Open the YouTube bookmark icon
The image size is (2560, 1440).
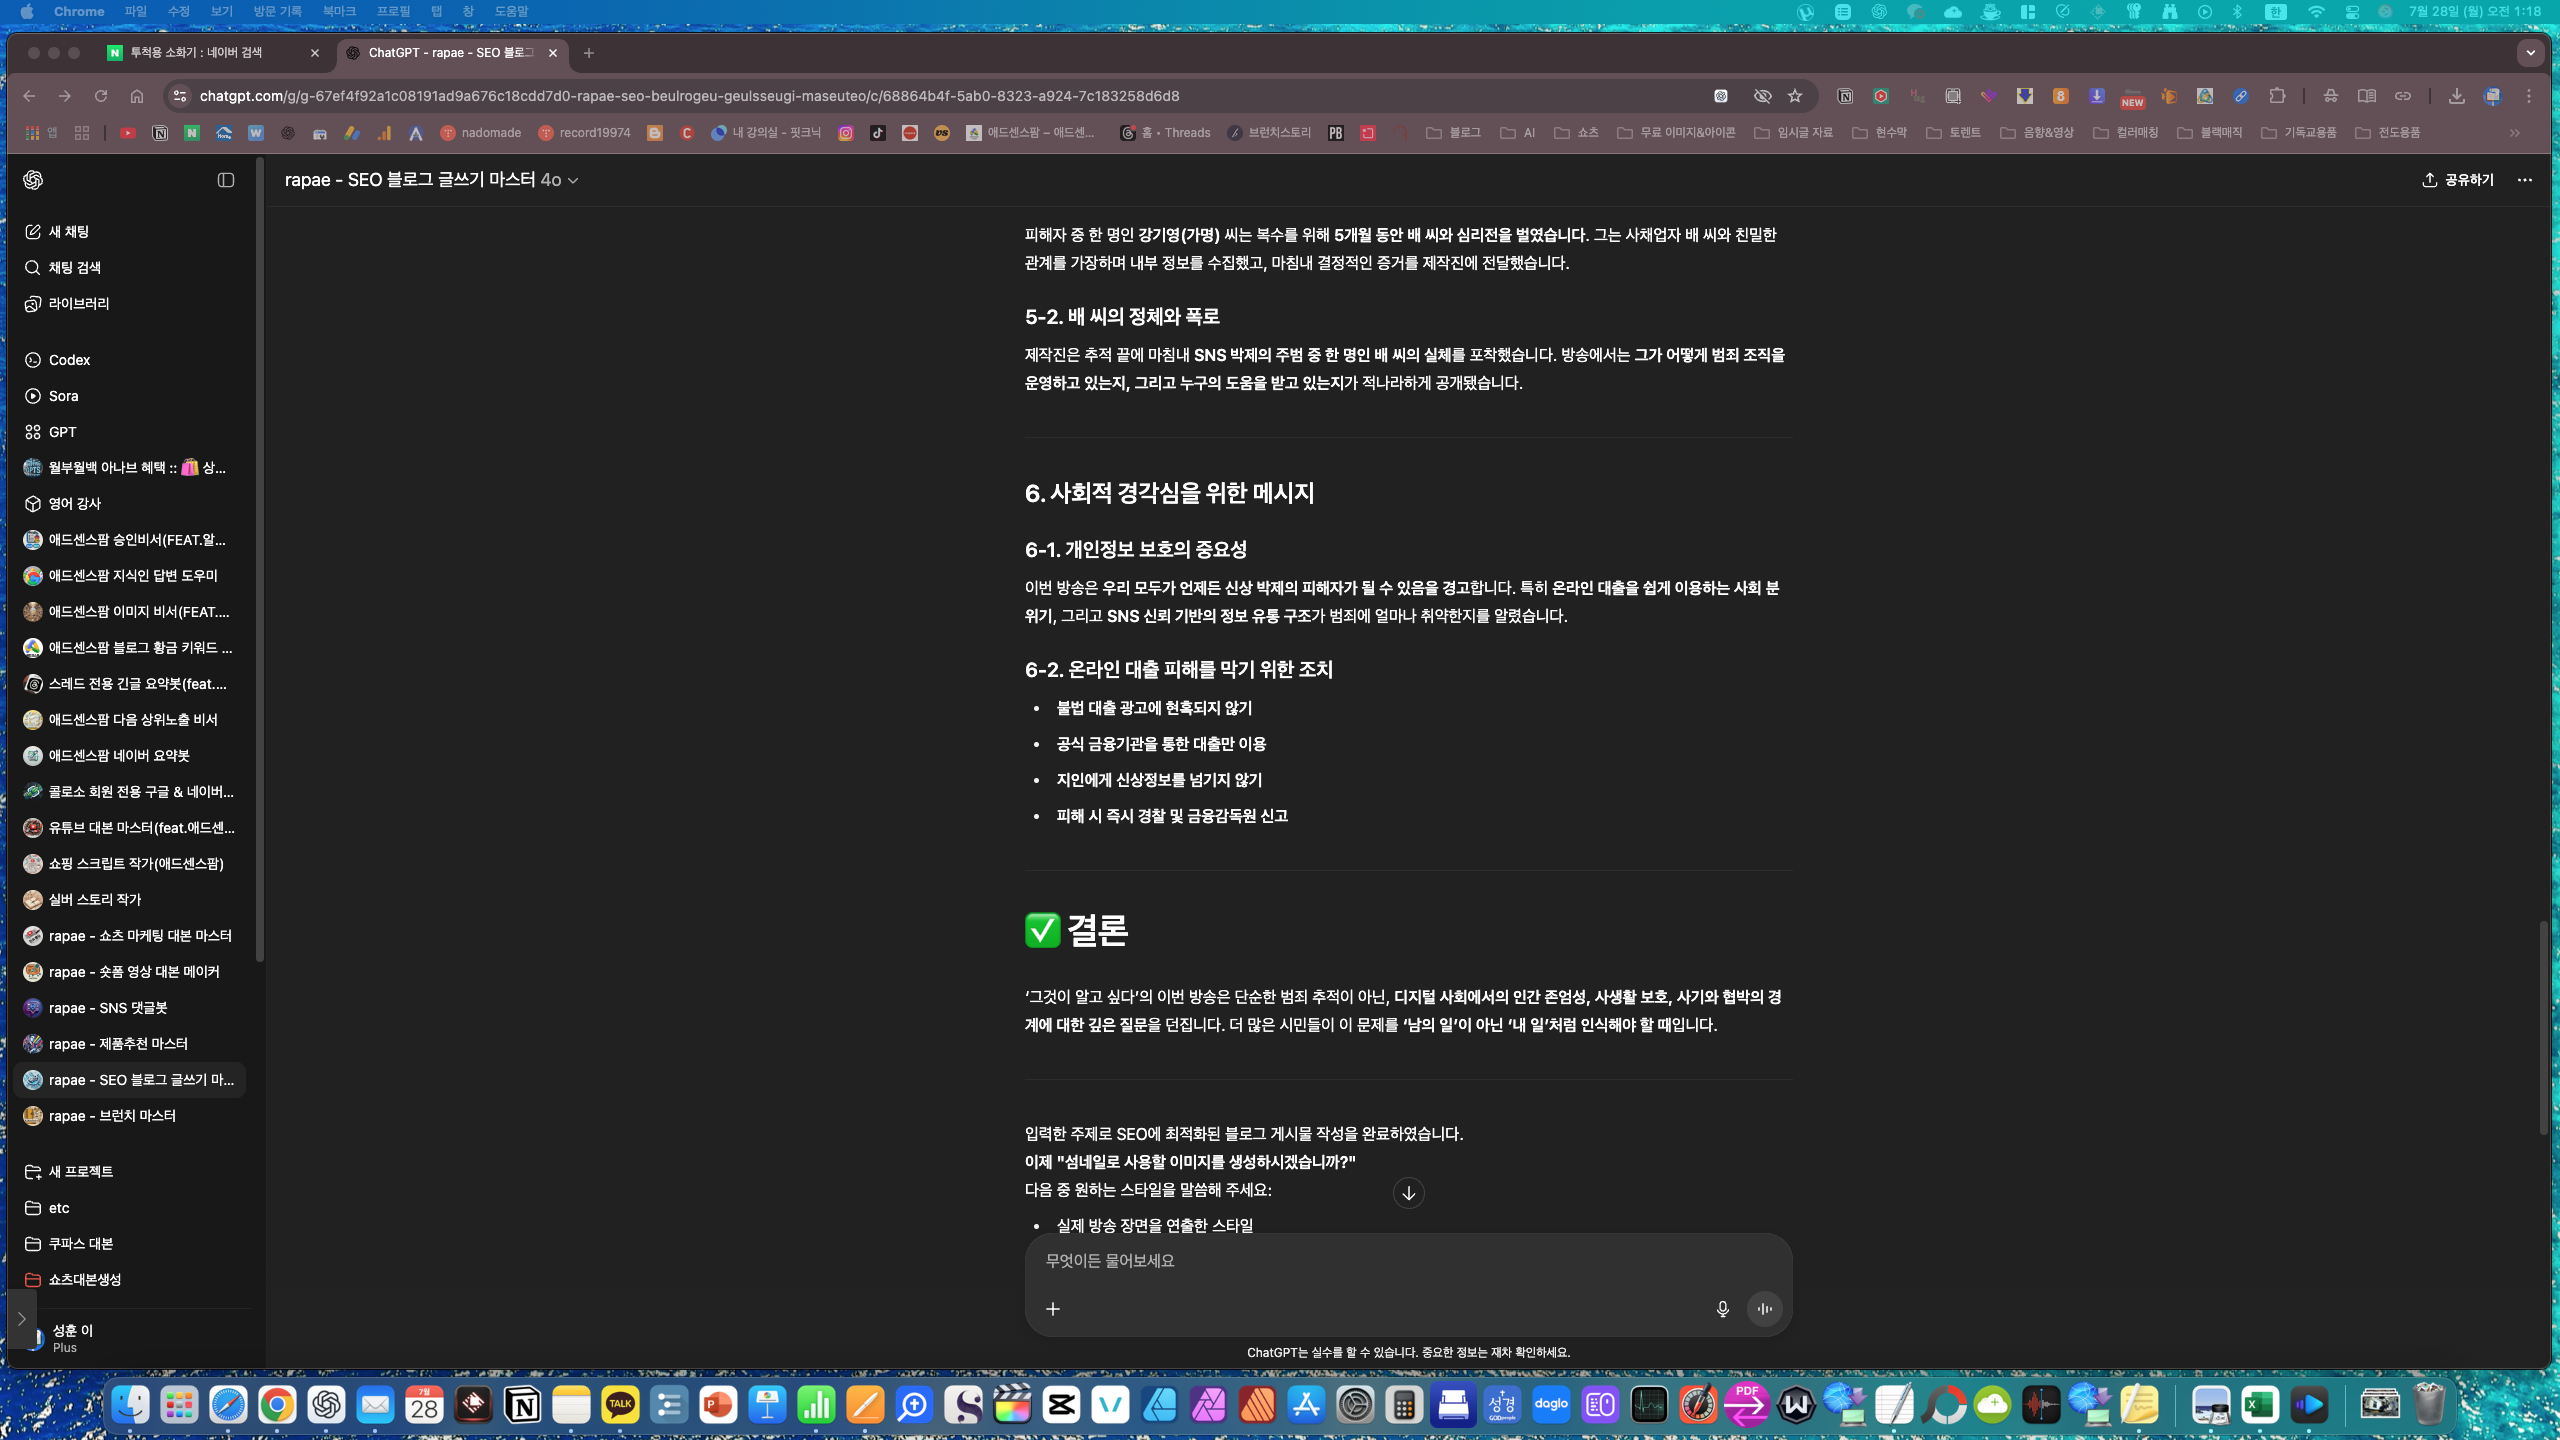coord(127,133)
